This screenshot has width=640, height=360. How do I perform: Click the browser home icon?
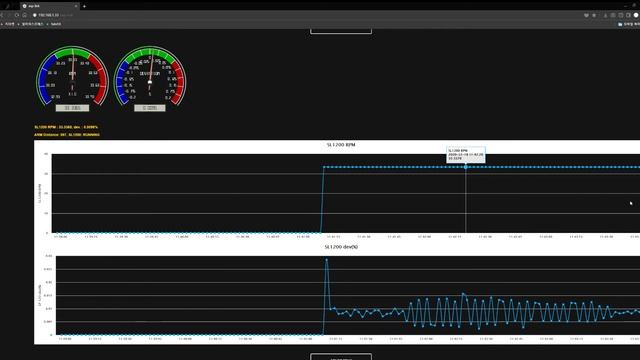click(24, 15)
